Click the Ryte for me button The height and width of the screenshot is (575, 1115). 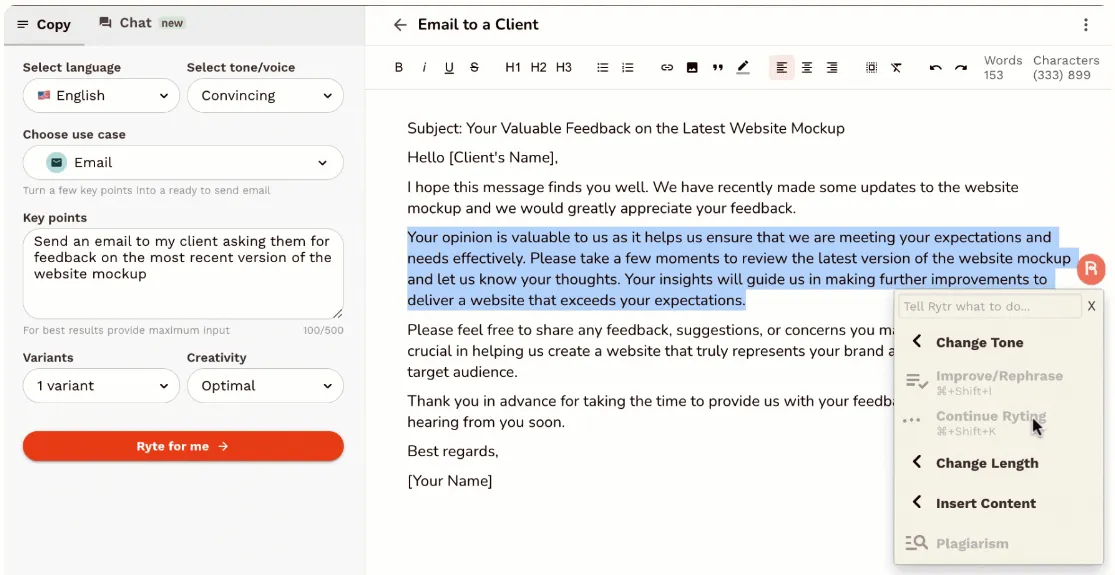click(x=183, y=446)
